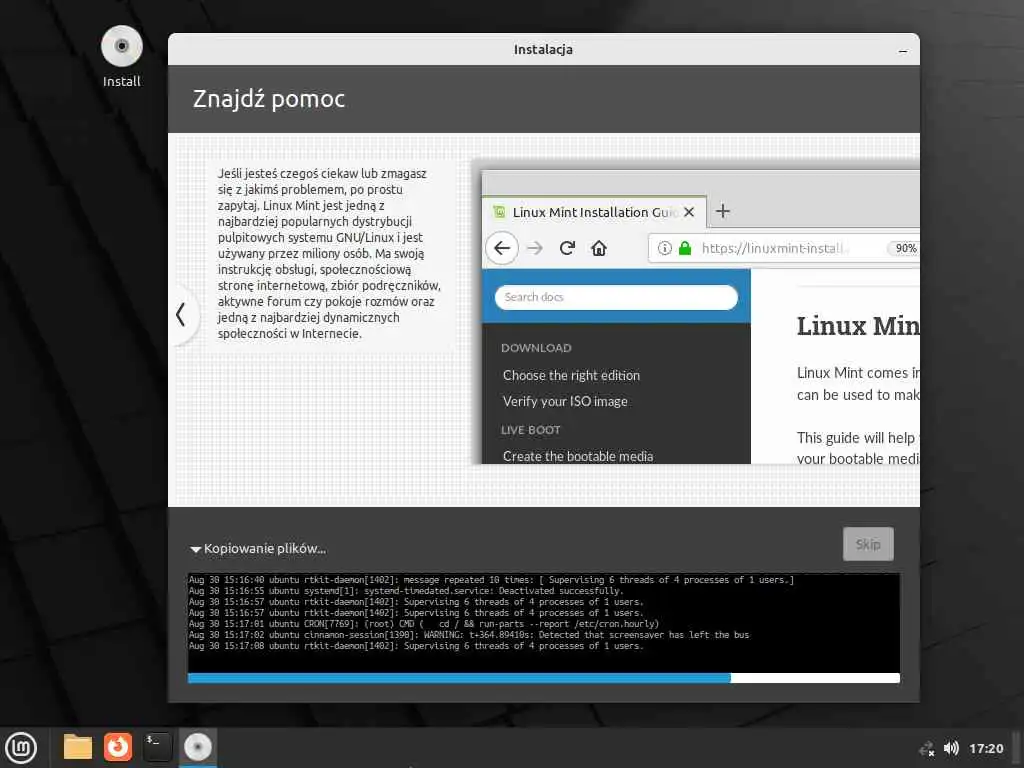Minimize the Instalacja window
The image size is (1024, 768).
903,50
